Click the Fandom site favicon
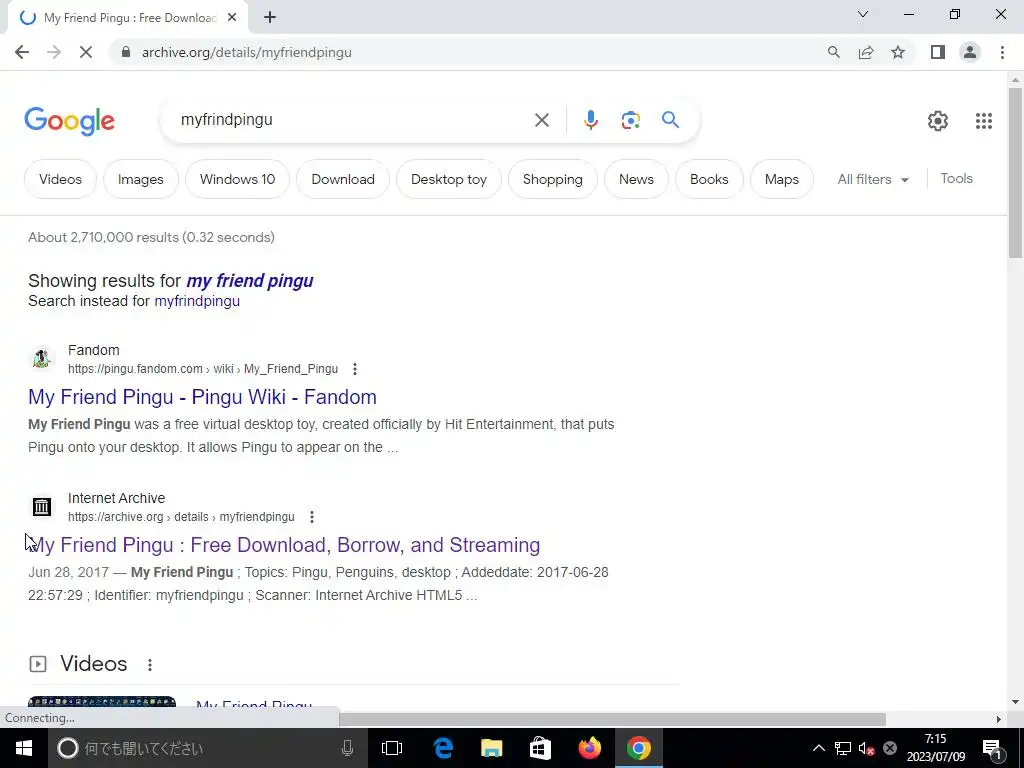This screenshot has height=768, width=1024. [x=42, y=359]
